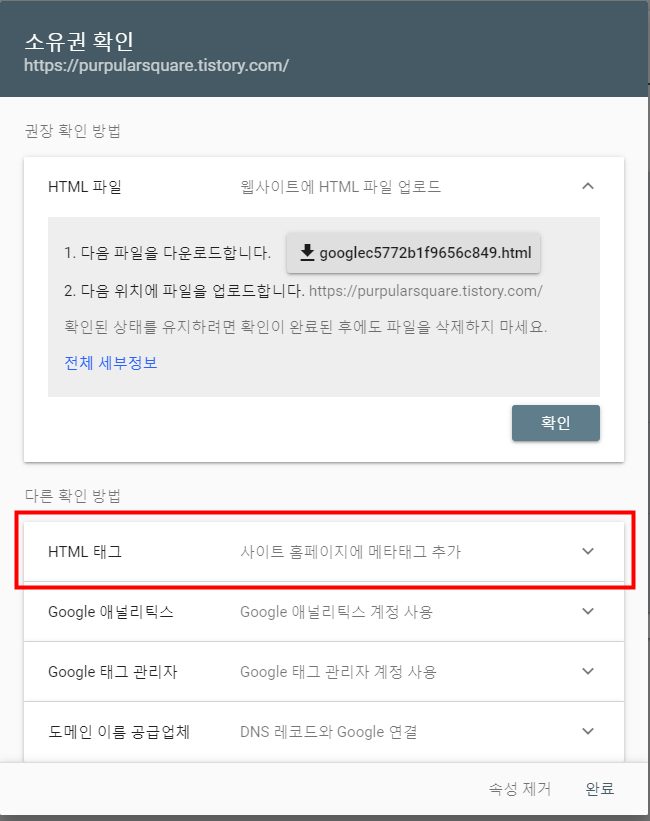Click the 웹사이트에 HTML 파일 업로드 description
This screenshot has width=650, height=821.
click(x=340, y=187)
